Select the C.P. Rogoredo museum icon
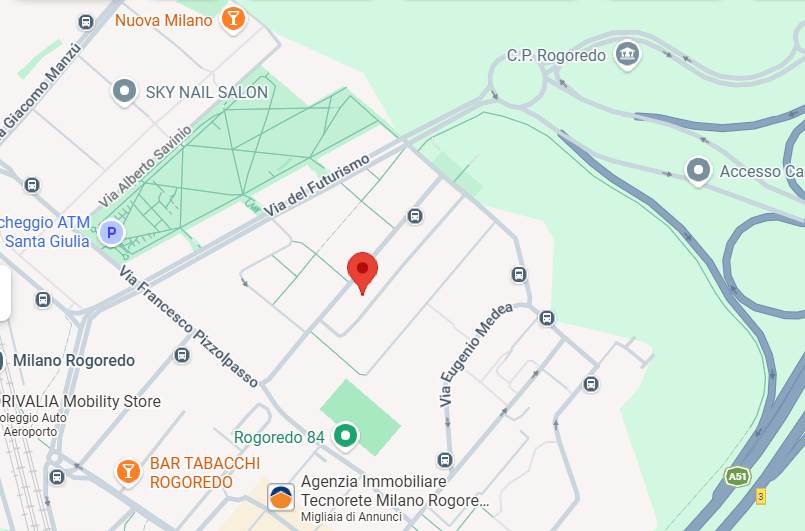 (627, 55)
